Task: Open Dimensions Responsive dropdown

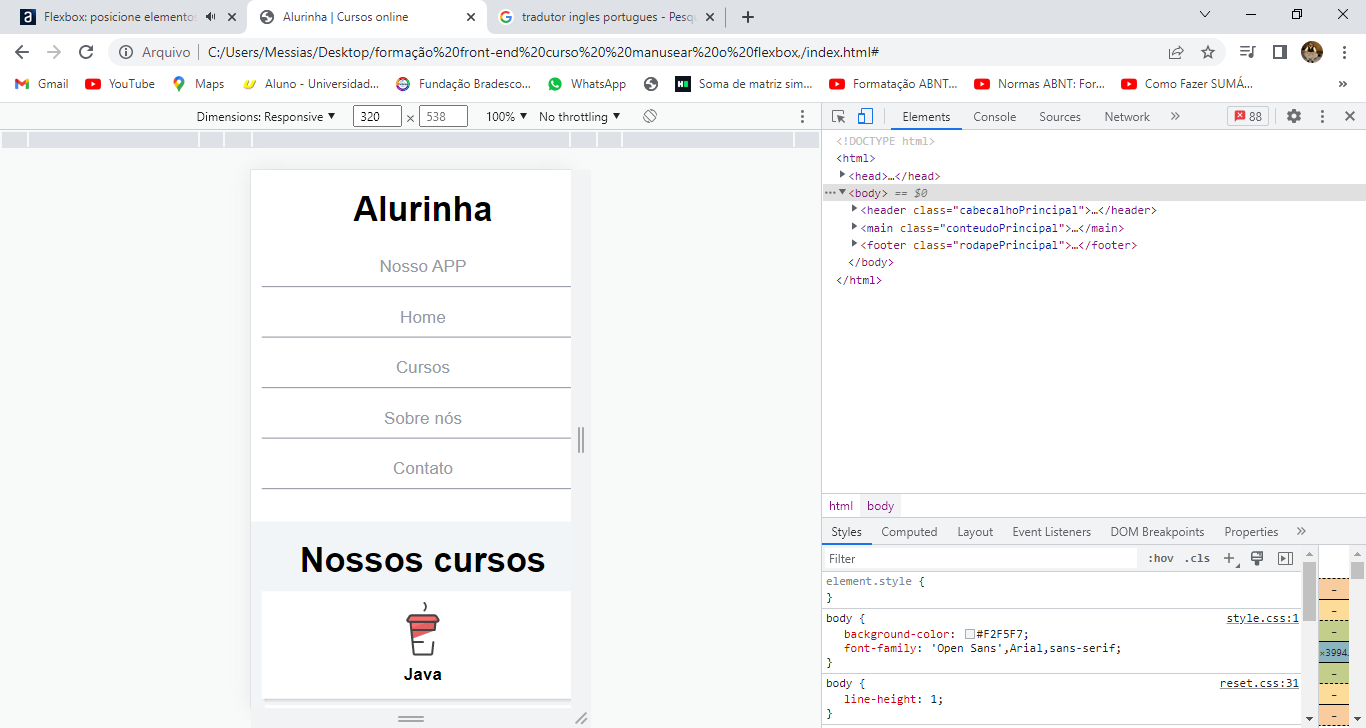Action: click(266, 117)
